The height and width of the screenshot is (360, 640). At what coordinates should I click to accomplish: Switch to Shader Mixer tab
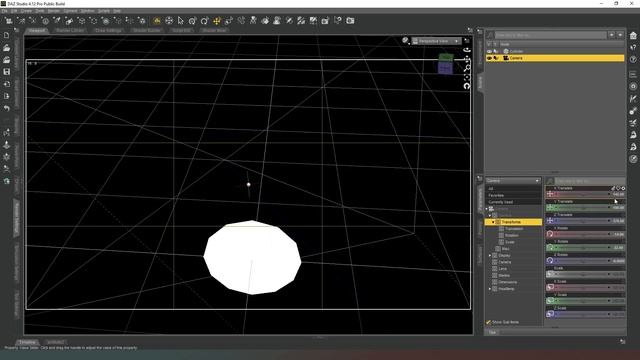[214, 30]
